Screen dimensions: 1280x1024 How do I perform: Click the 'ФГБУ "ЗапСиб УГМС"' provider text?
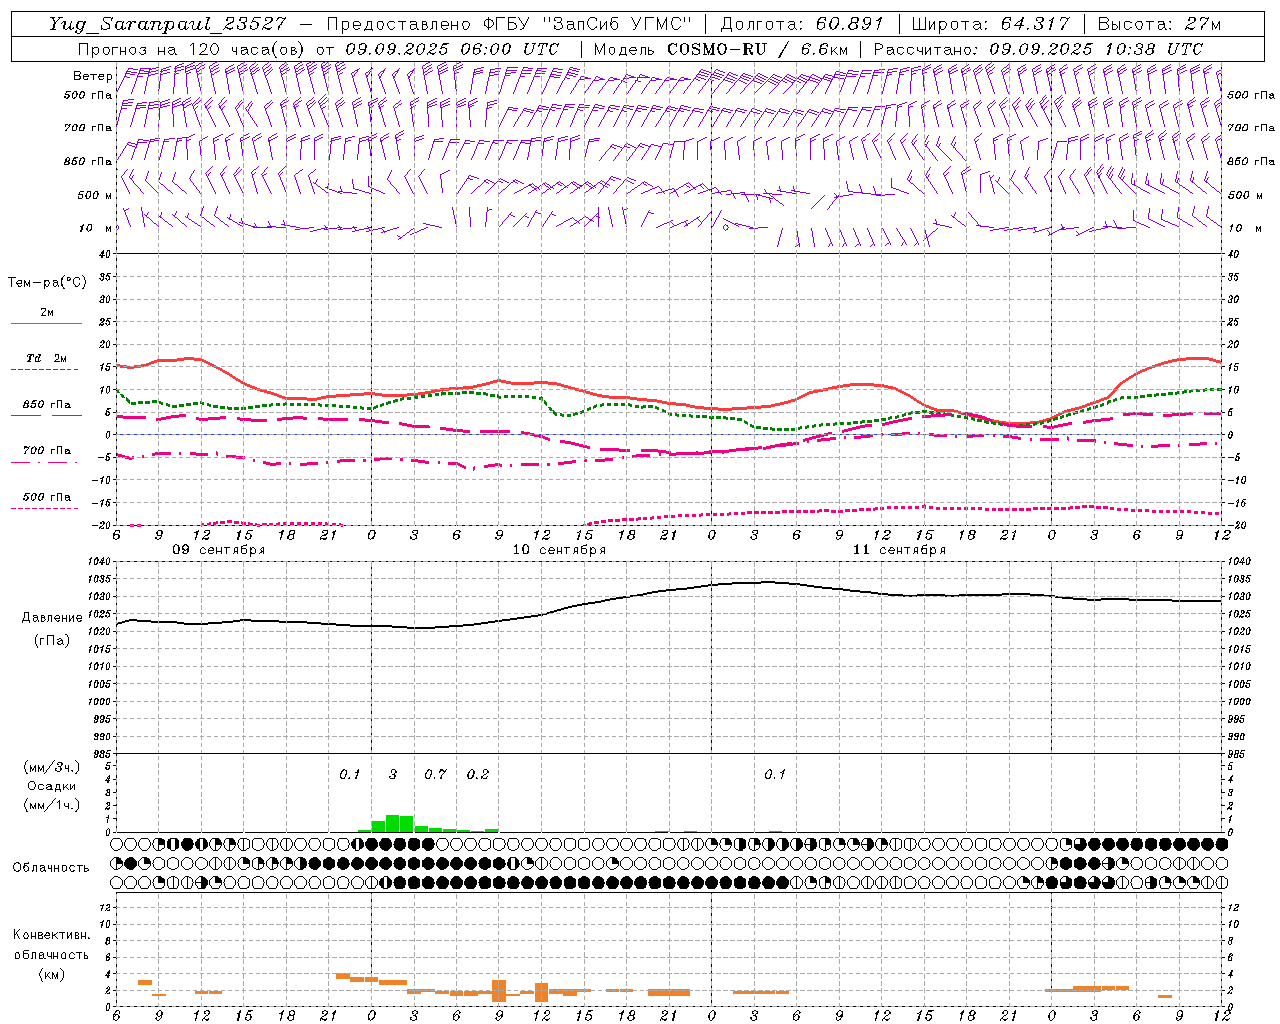[x=589, y=24]
